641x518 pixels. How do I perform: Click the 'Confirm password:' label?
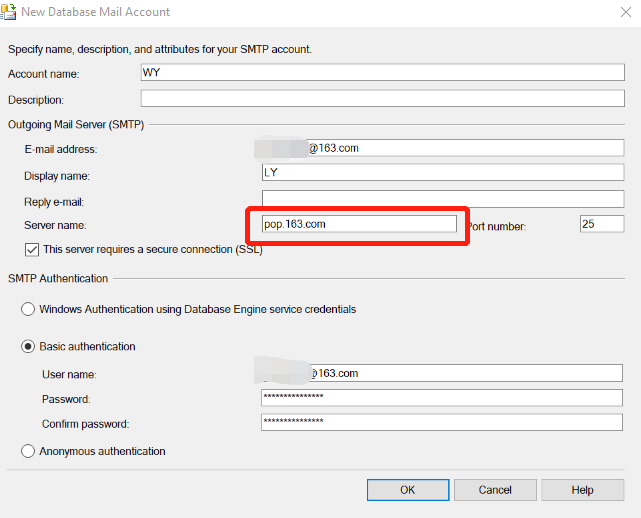85,424
